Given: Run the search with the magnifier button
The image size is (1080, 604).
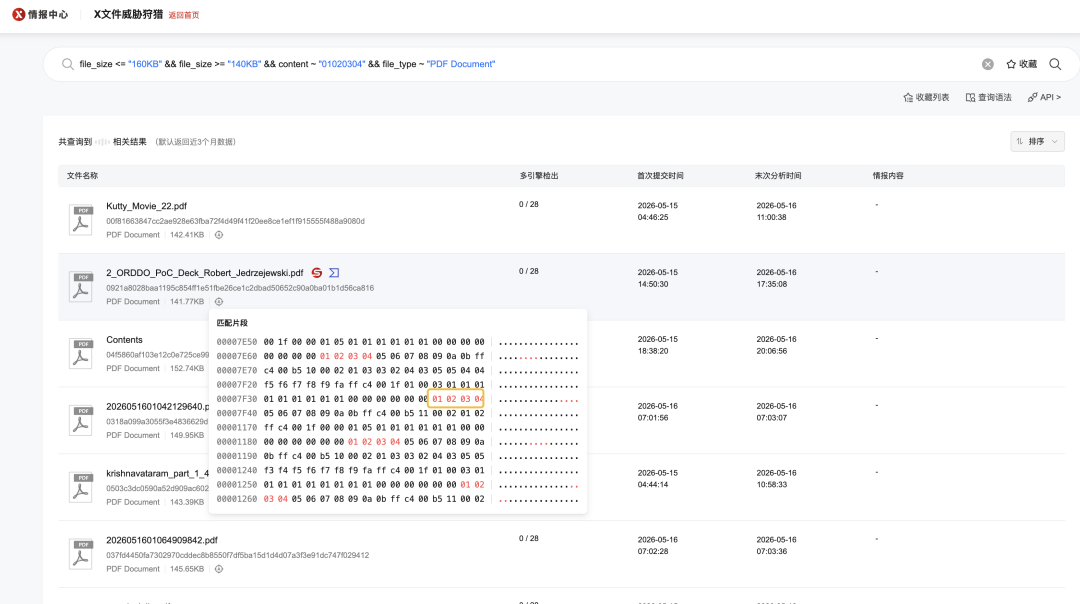Looking at the screenshot, I should 1055,64.
